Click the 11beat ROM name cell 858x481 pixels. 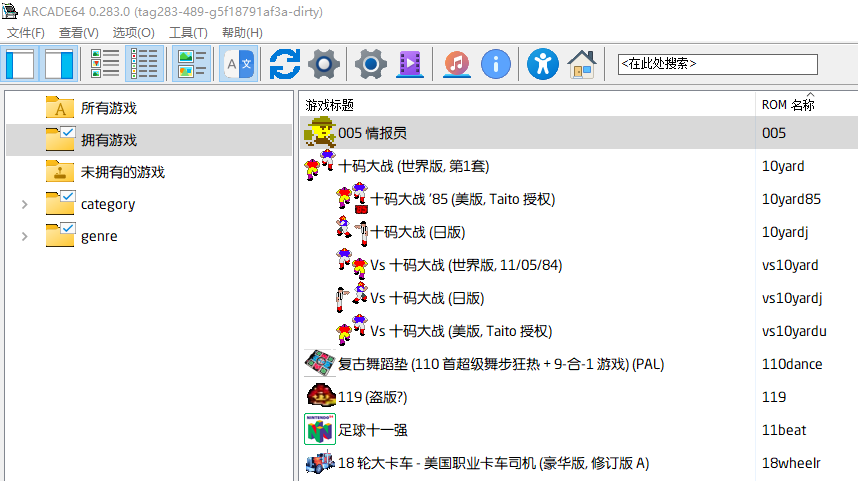coord(784,430)
